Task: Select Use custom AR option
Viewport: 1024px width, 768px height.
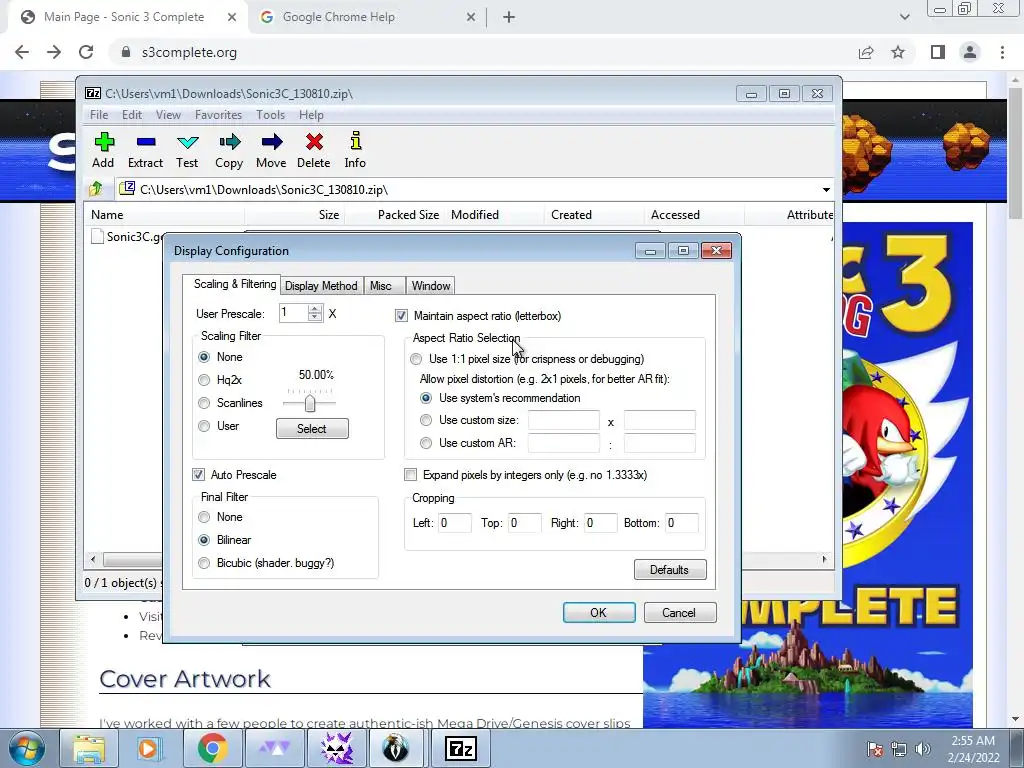Action: (x=426, y=443)
